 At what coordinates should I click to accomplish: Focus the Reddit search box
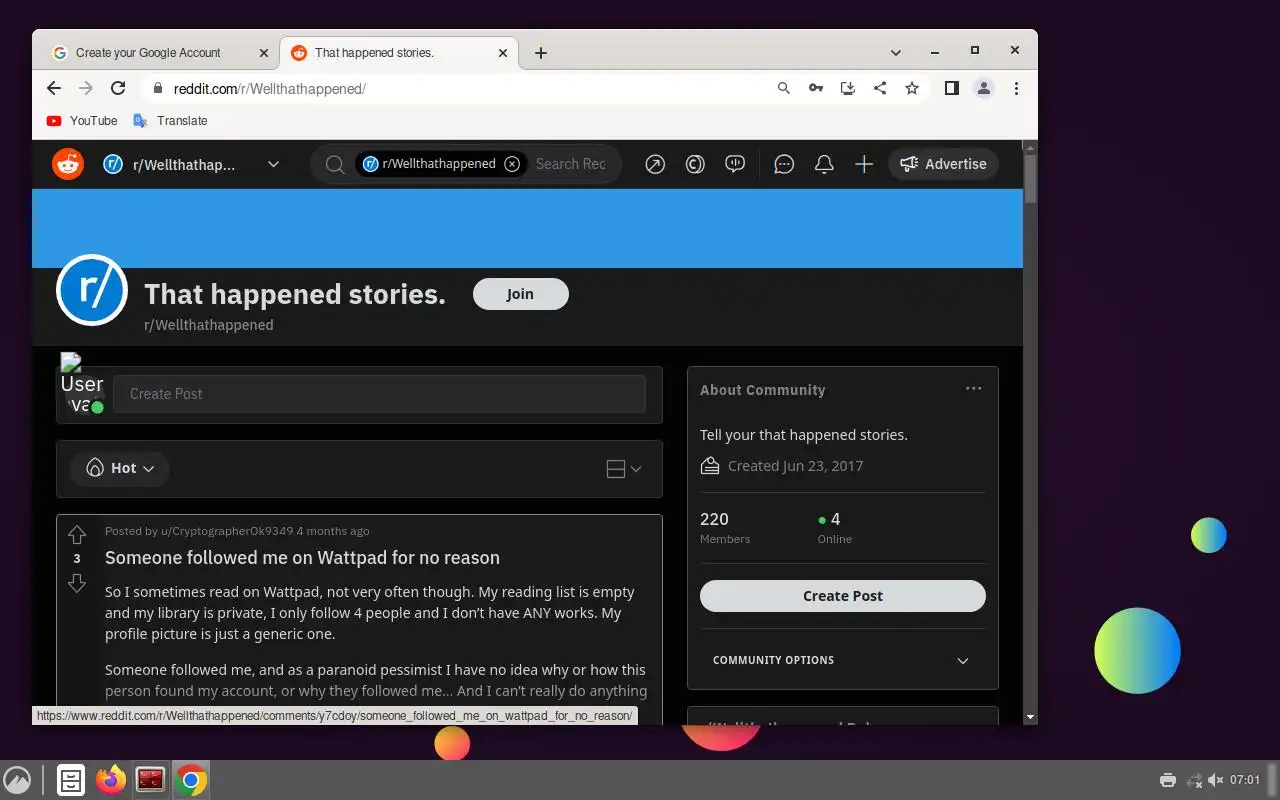570,164
